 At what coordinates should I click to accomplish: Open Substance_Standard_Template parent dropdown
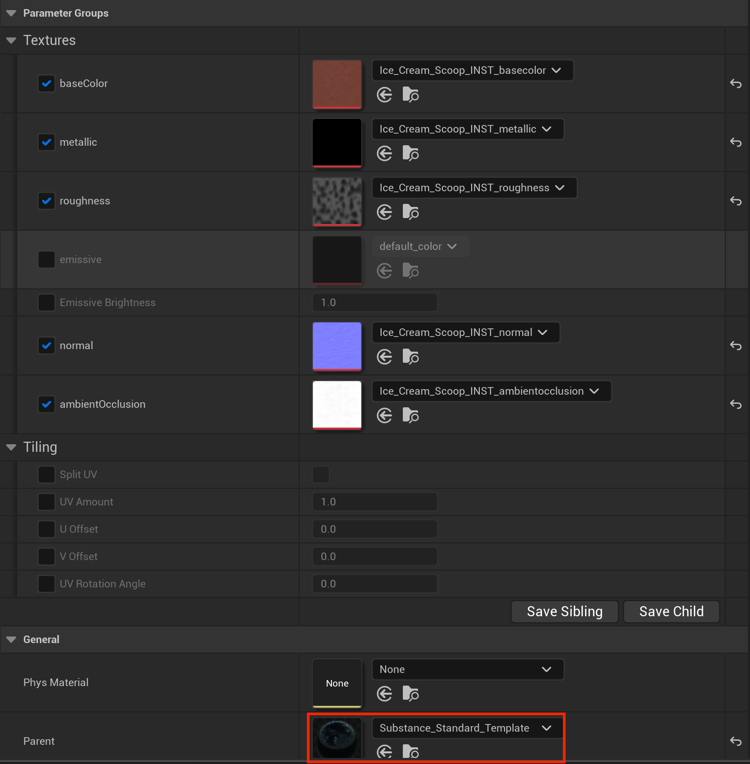coord(468,728)
